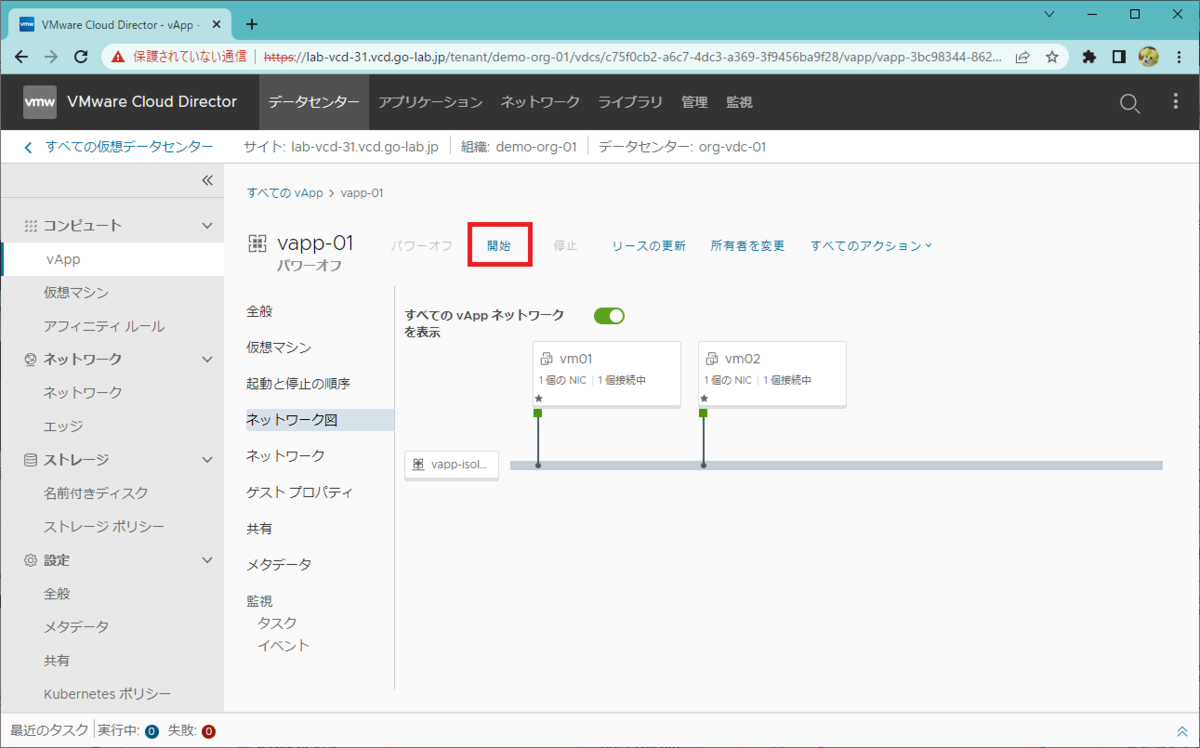Click the Networking section icon in sidebar

(30, 359)
